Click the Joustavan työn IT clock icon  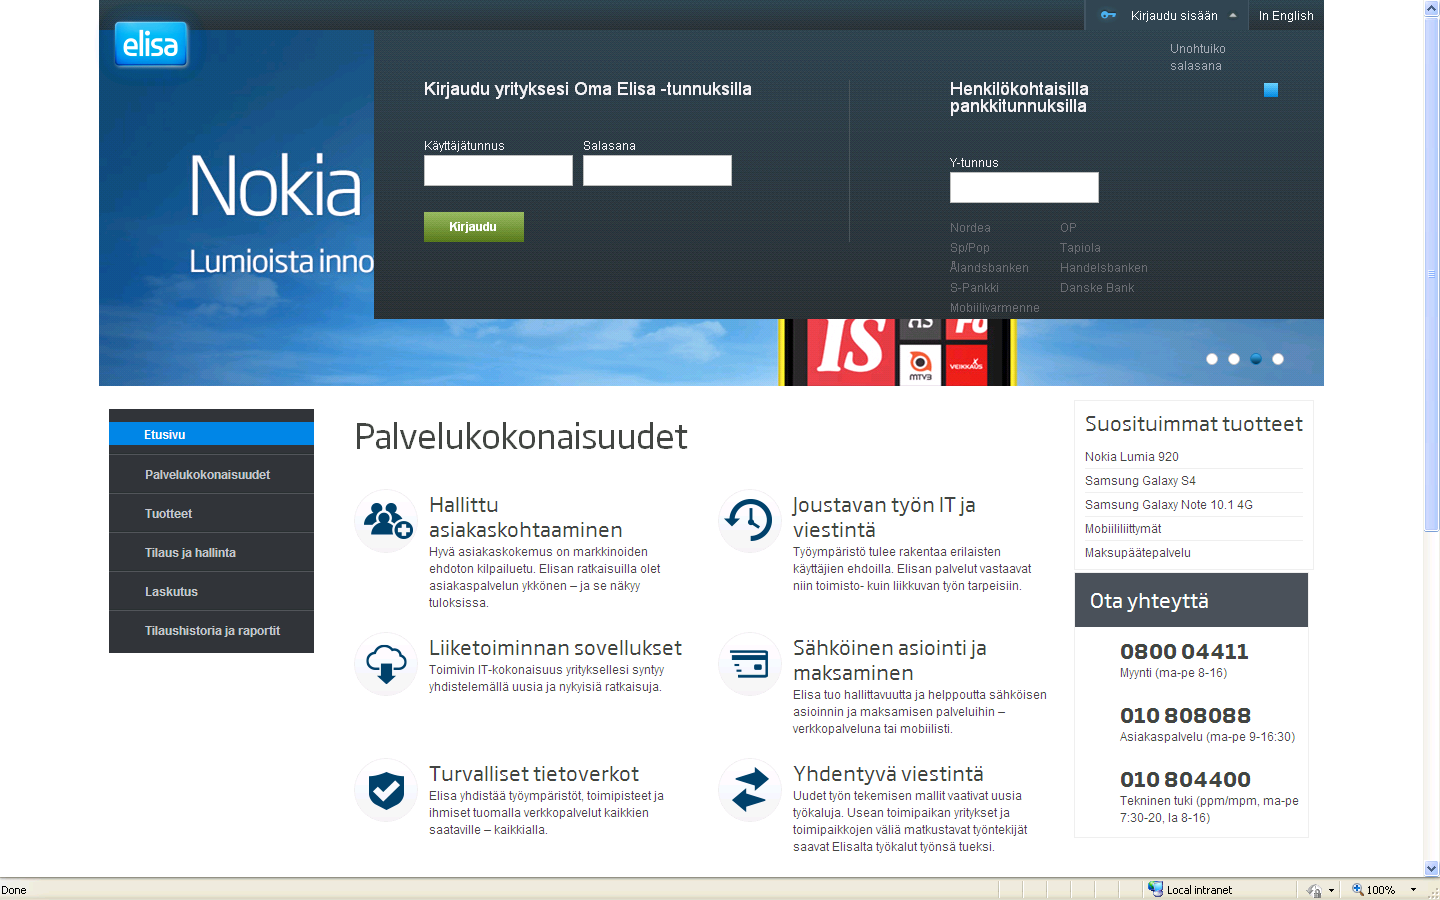tap(749, 520)
